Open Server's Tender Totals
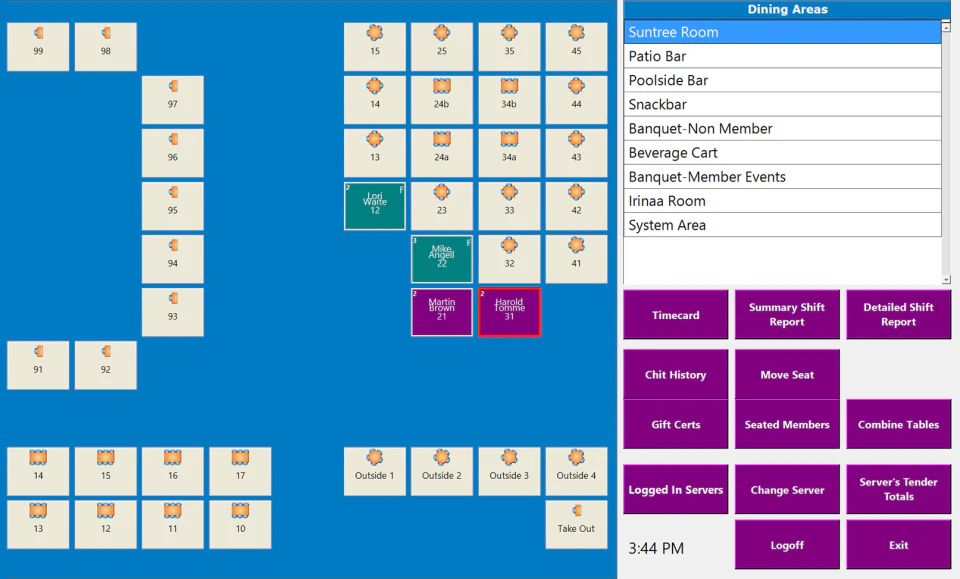 pyautogui.click(x=898, y=489)
